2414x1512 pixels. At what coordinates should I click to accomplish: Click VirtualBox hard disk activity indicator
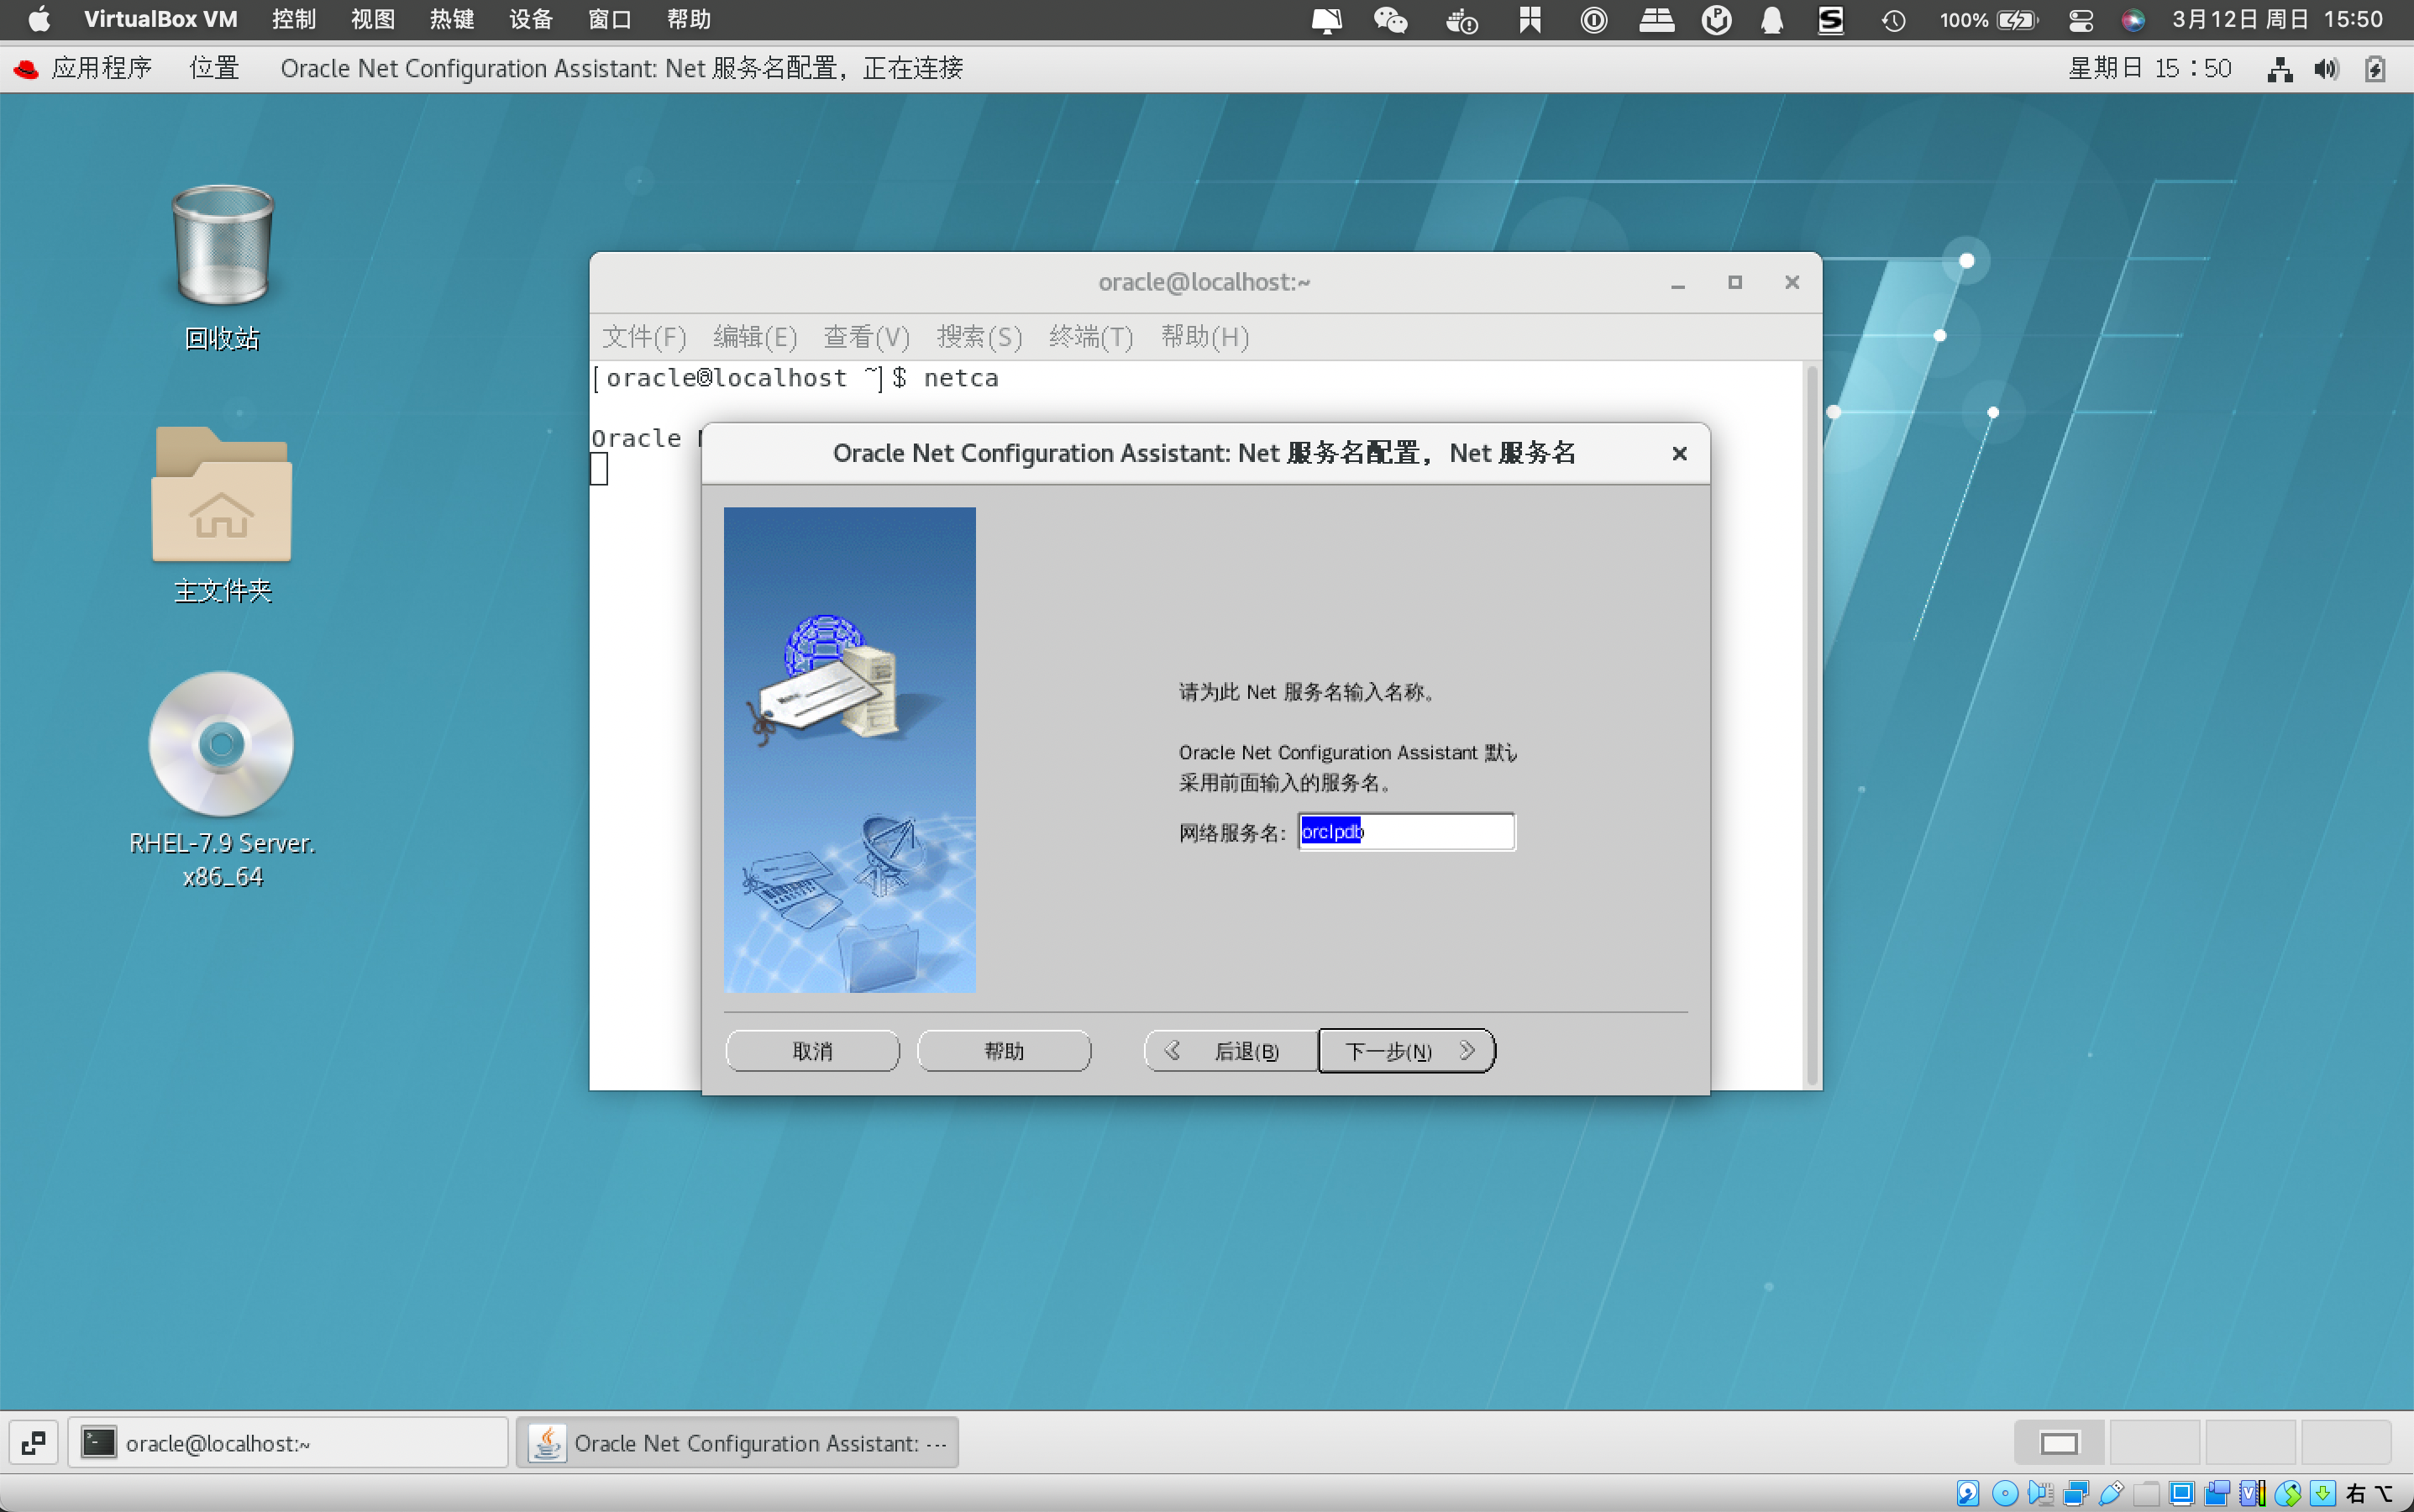pyautogui.click(x=1968, y=1494)
